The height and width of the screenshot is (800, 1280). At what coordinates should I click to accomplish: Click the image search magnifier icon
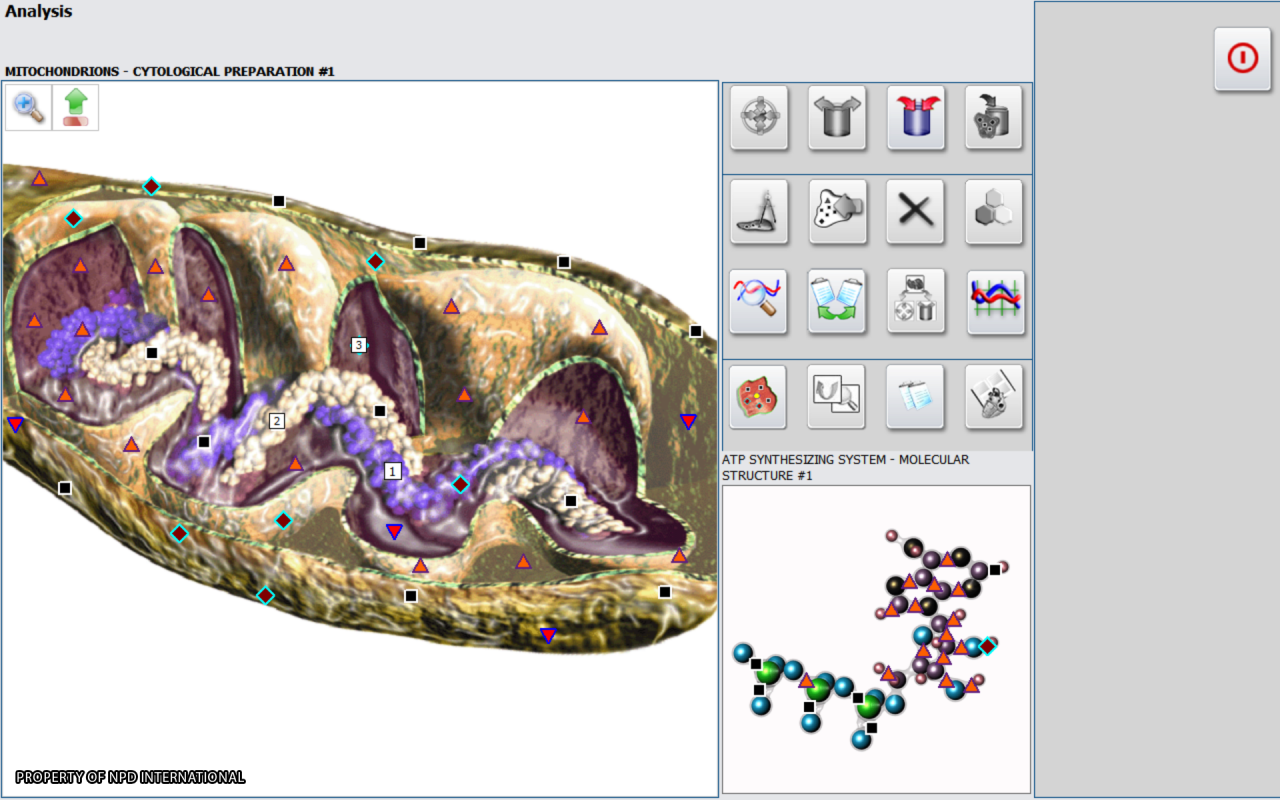(x=837, y=397)
